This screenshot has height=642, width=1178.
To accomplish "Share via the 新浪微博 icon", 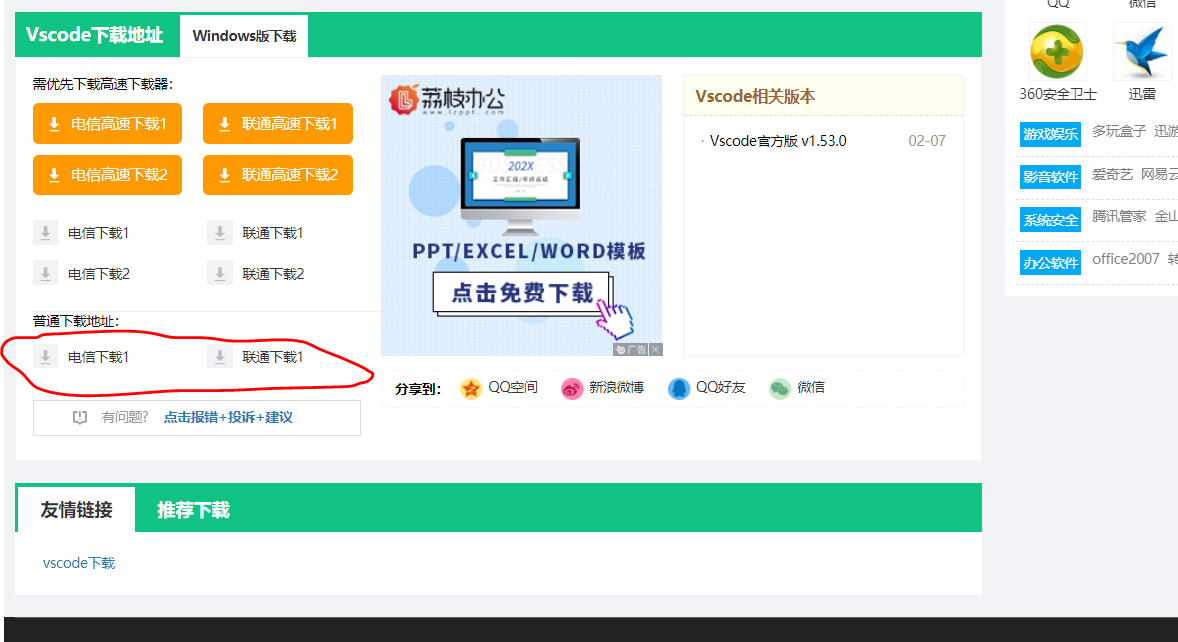I will pos(572,388).
